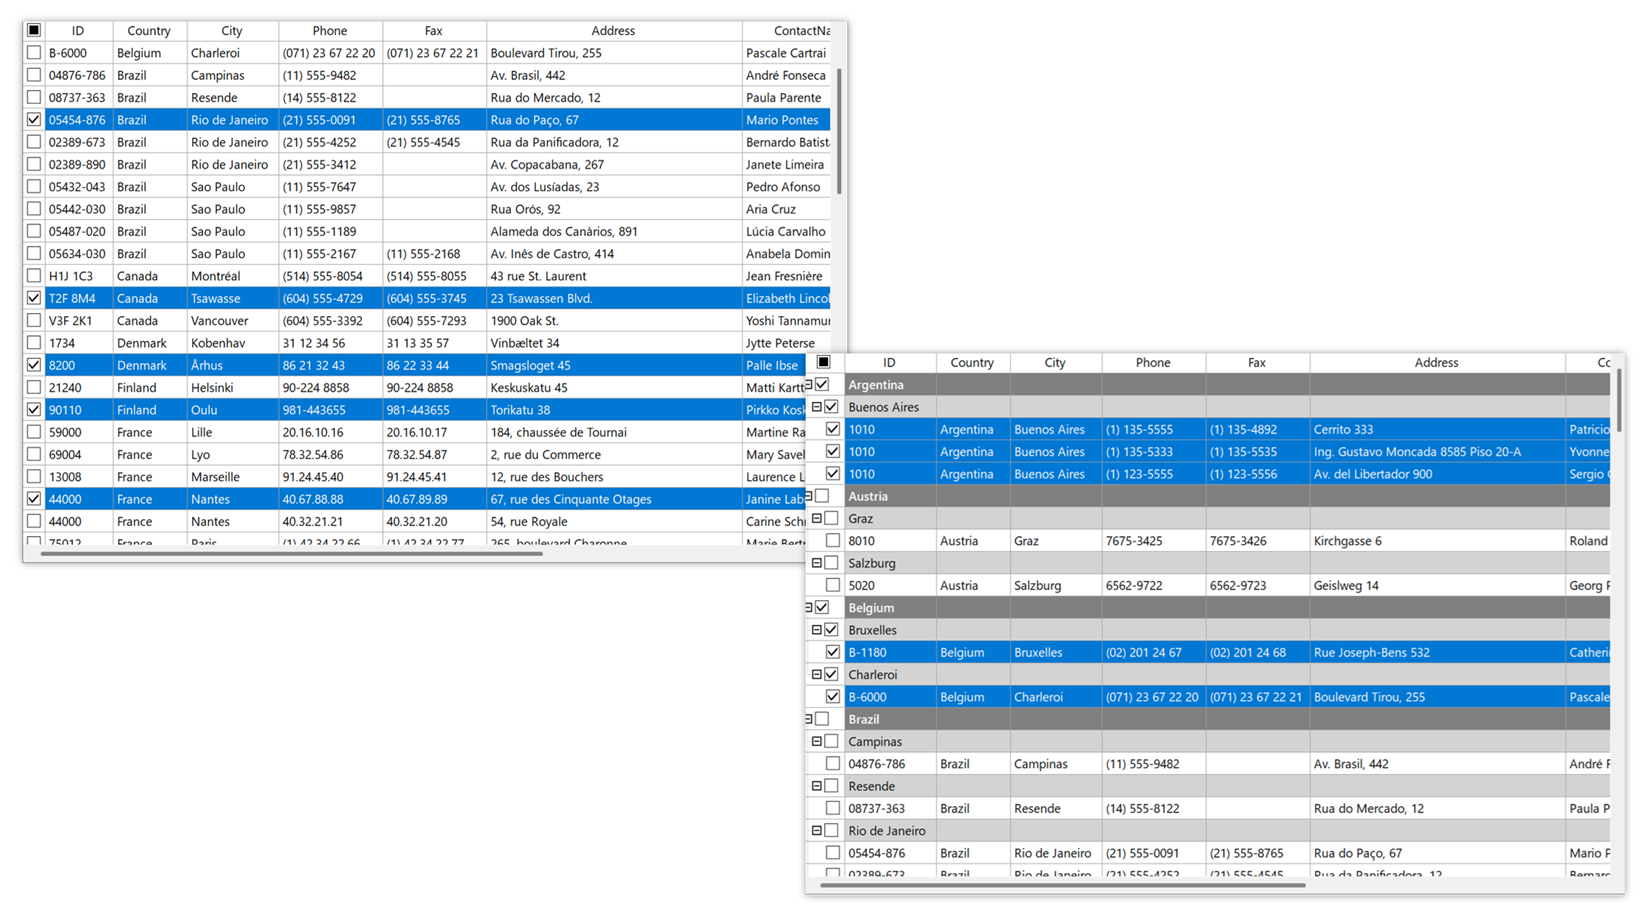Uncheck the checkbox on the Torikatu 38 row
Screen dimensions: 1650x915
tap(33, 409)
